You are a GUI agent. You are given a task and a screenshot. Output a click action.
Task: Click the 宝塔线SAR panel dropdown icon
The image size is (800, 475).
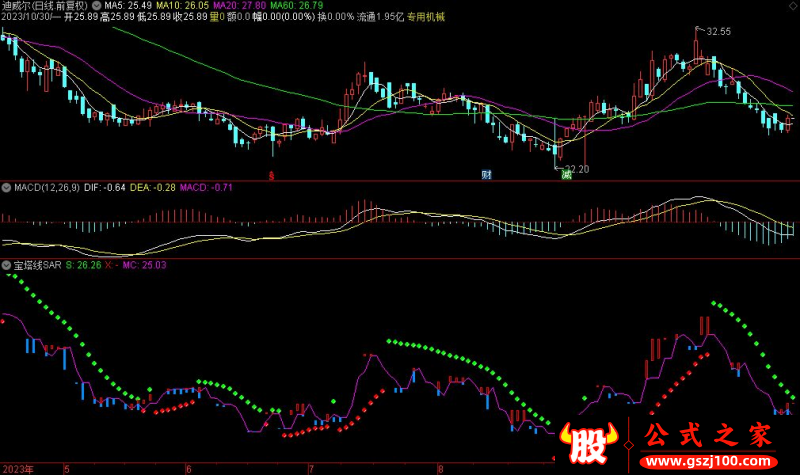click(x=6, y=266)
